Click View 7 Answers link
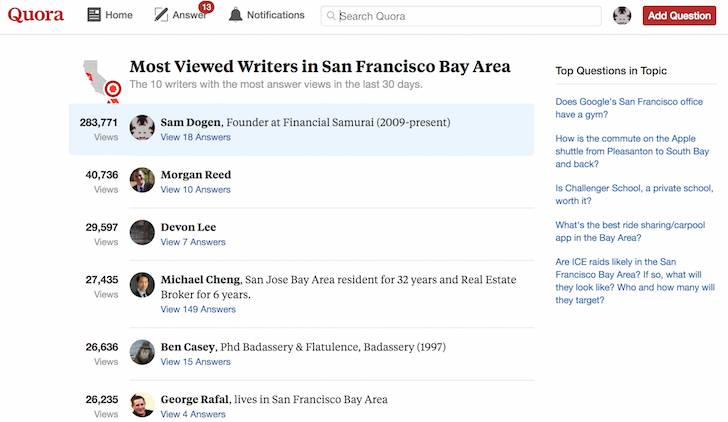728x422 pixels. pyautogui.click(x=193, y=242)
